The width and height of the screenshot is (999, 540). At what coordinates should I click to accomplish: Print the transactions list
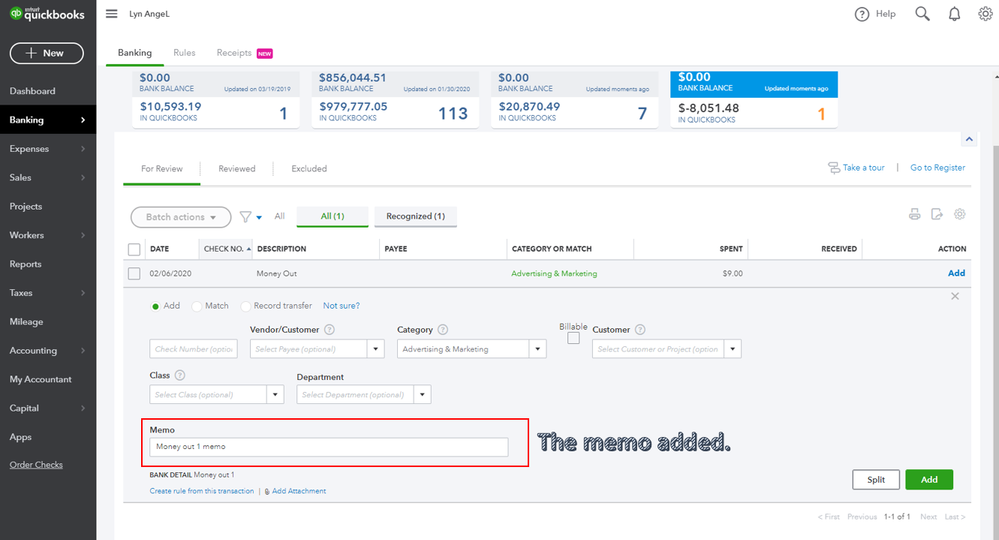tap(914, 215)
